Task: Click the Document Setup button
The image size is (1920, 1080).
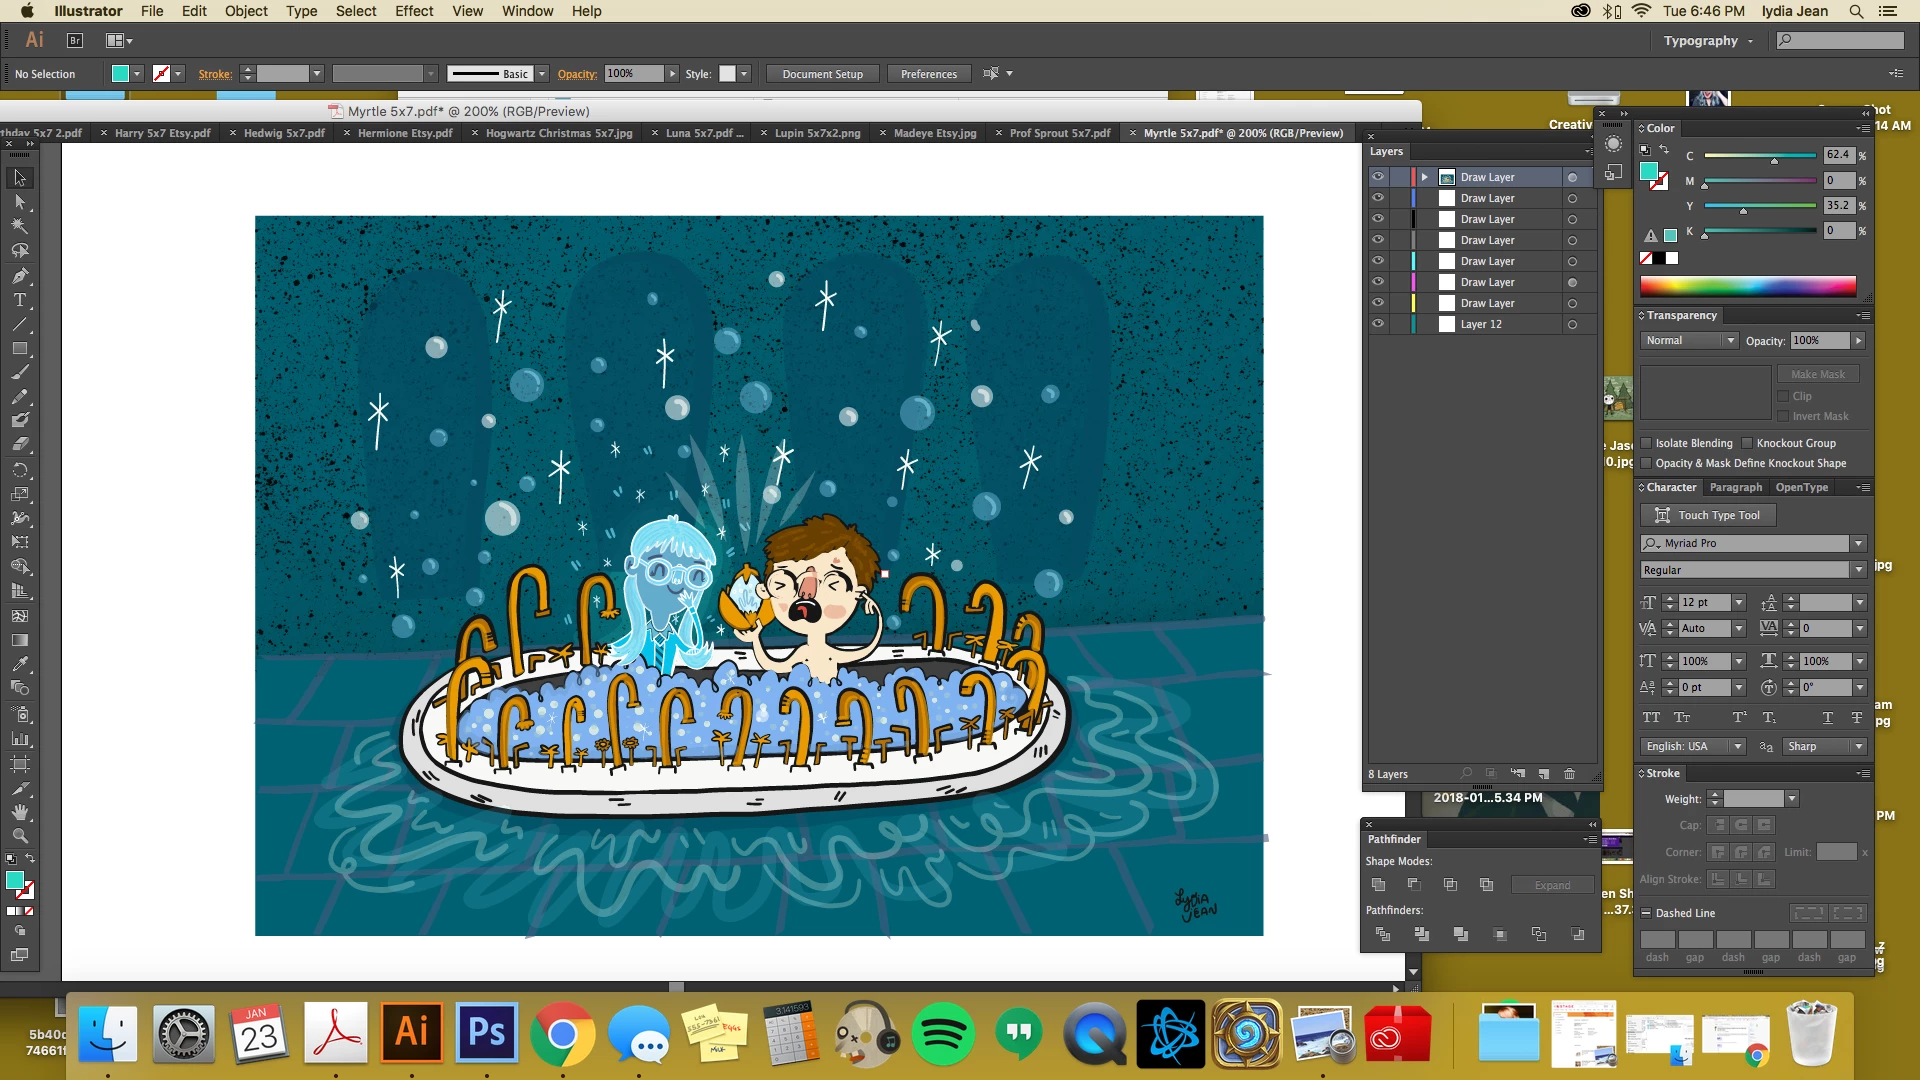Action: (x=822, y=74)
